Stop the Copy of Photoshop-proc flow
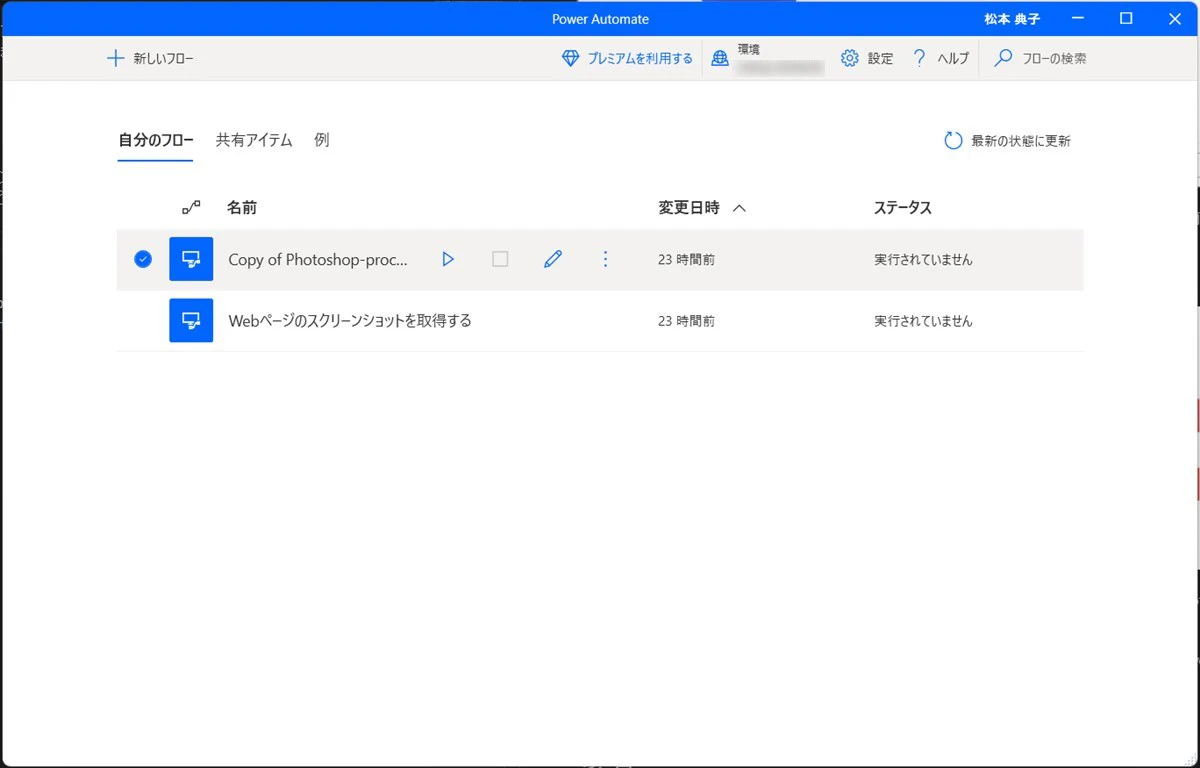The height and width of the screenshot is (768, 1200). click(x=500, y=259)
